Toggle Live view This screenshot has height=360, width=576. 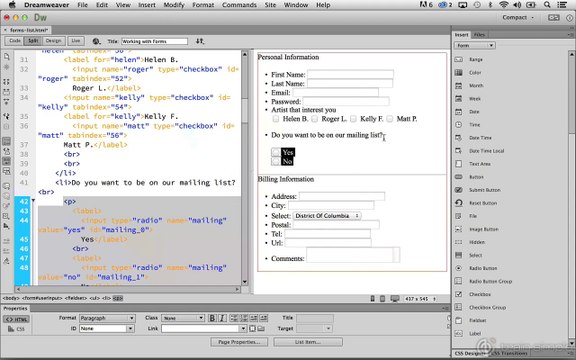[76, 41]
